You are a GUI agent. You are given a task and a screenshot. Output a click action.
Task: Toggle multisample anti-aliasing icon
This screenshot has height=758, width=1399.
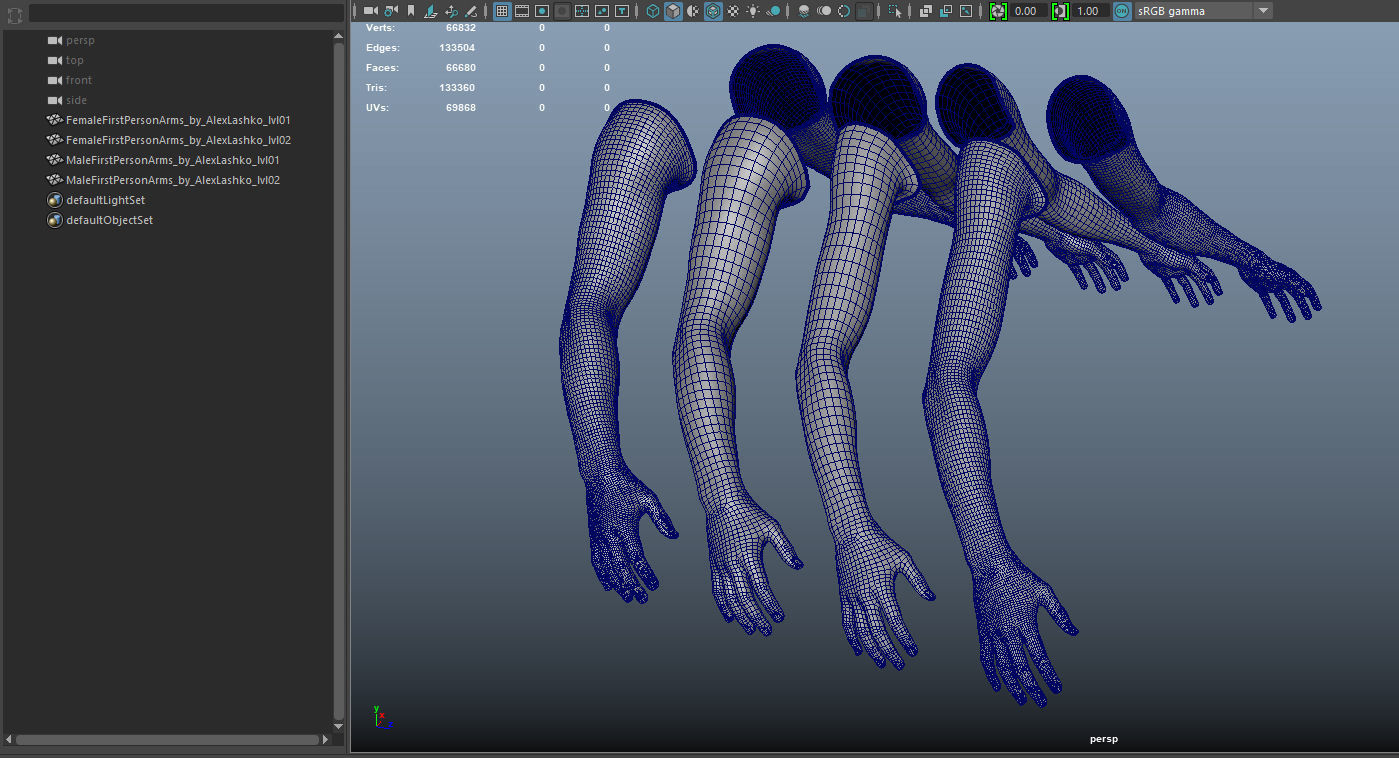844,11
